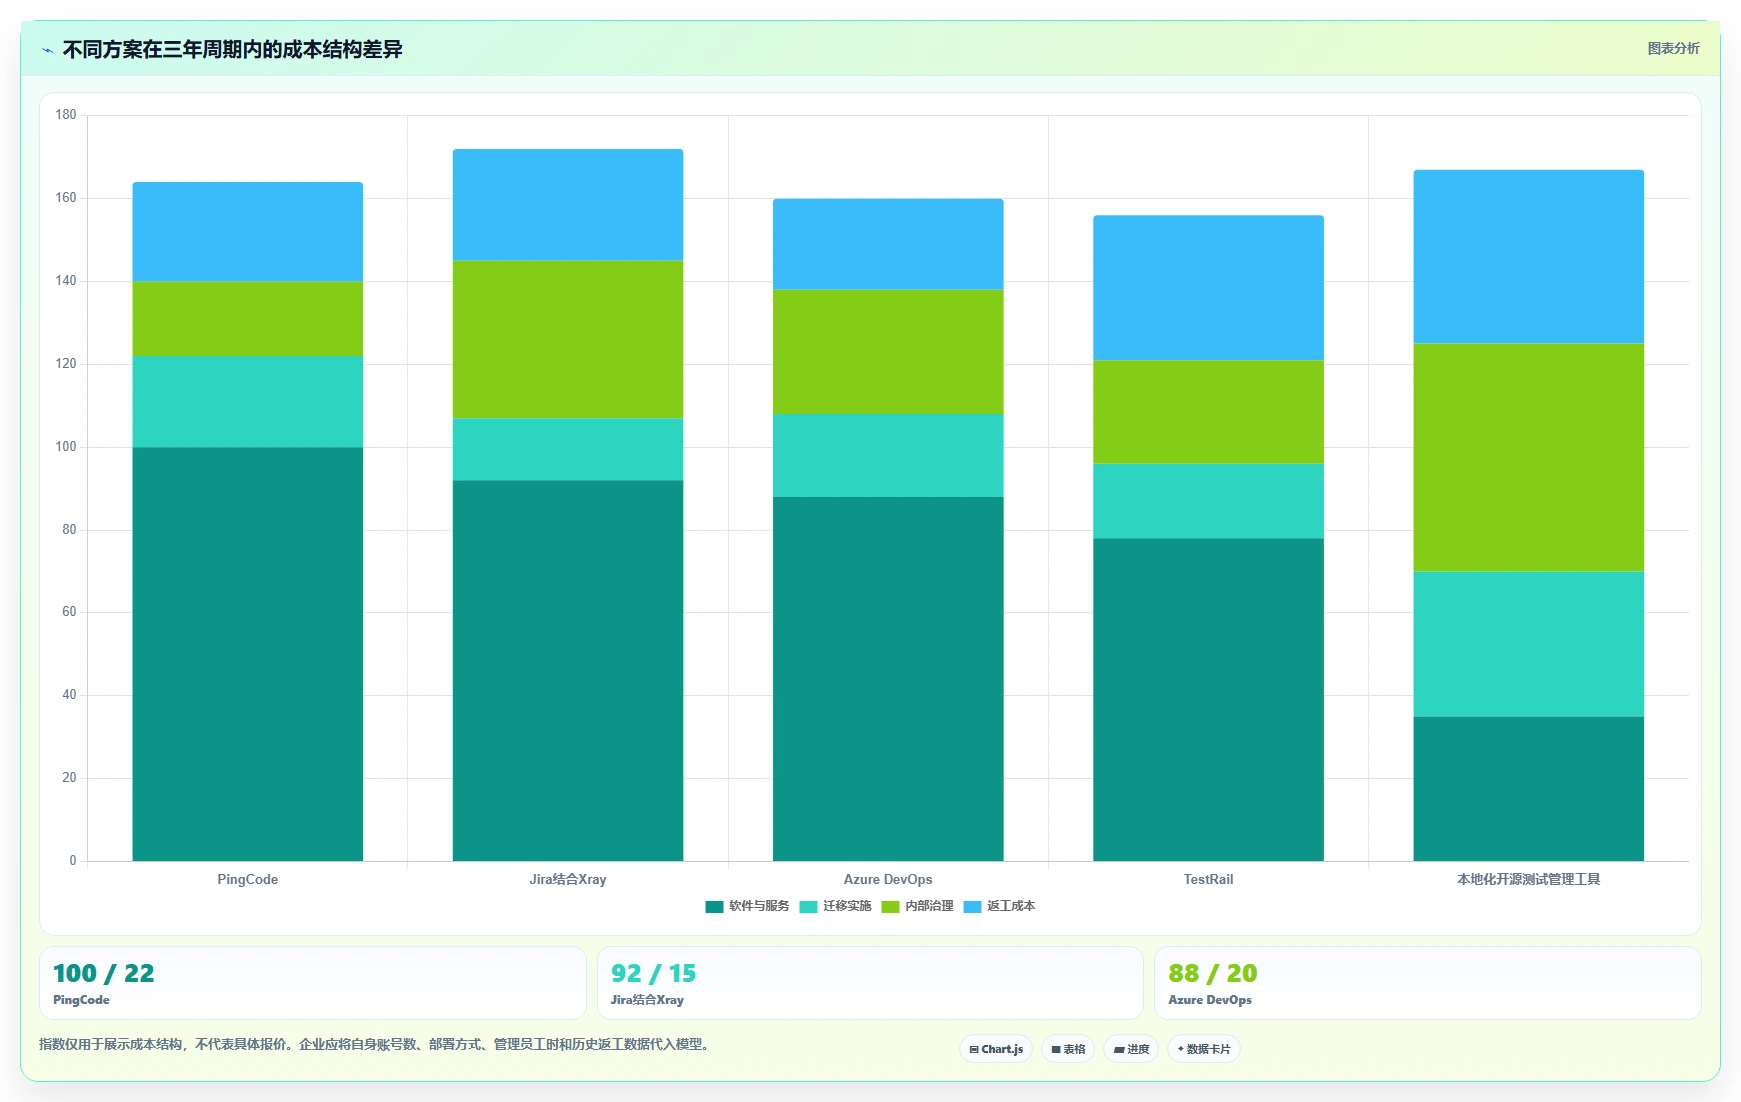1741x1102 pixels.
Task: Click the 92 / 15 stat value
Action: point(654,974)
